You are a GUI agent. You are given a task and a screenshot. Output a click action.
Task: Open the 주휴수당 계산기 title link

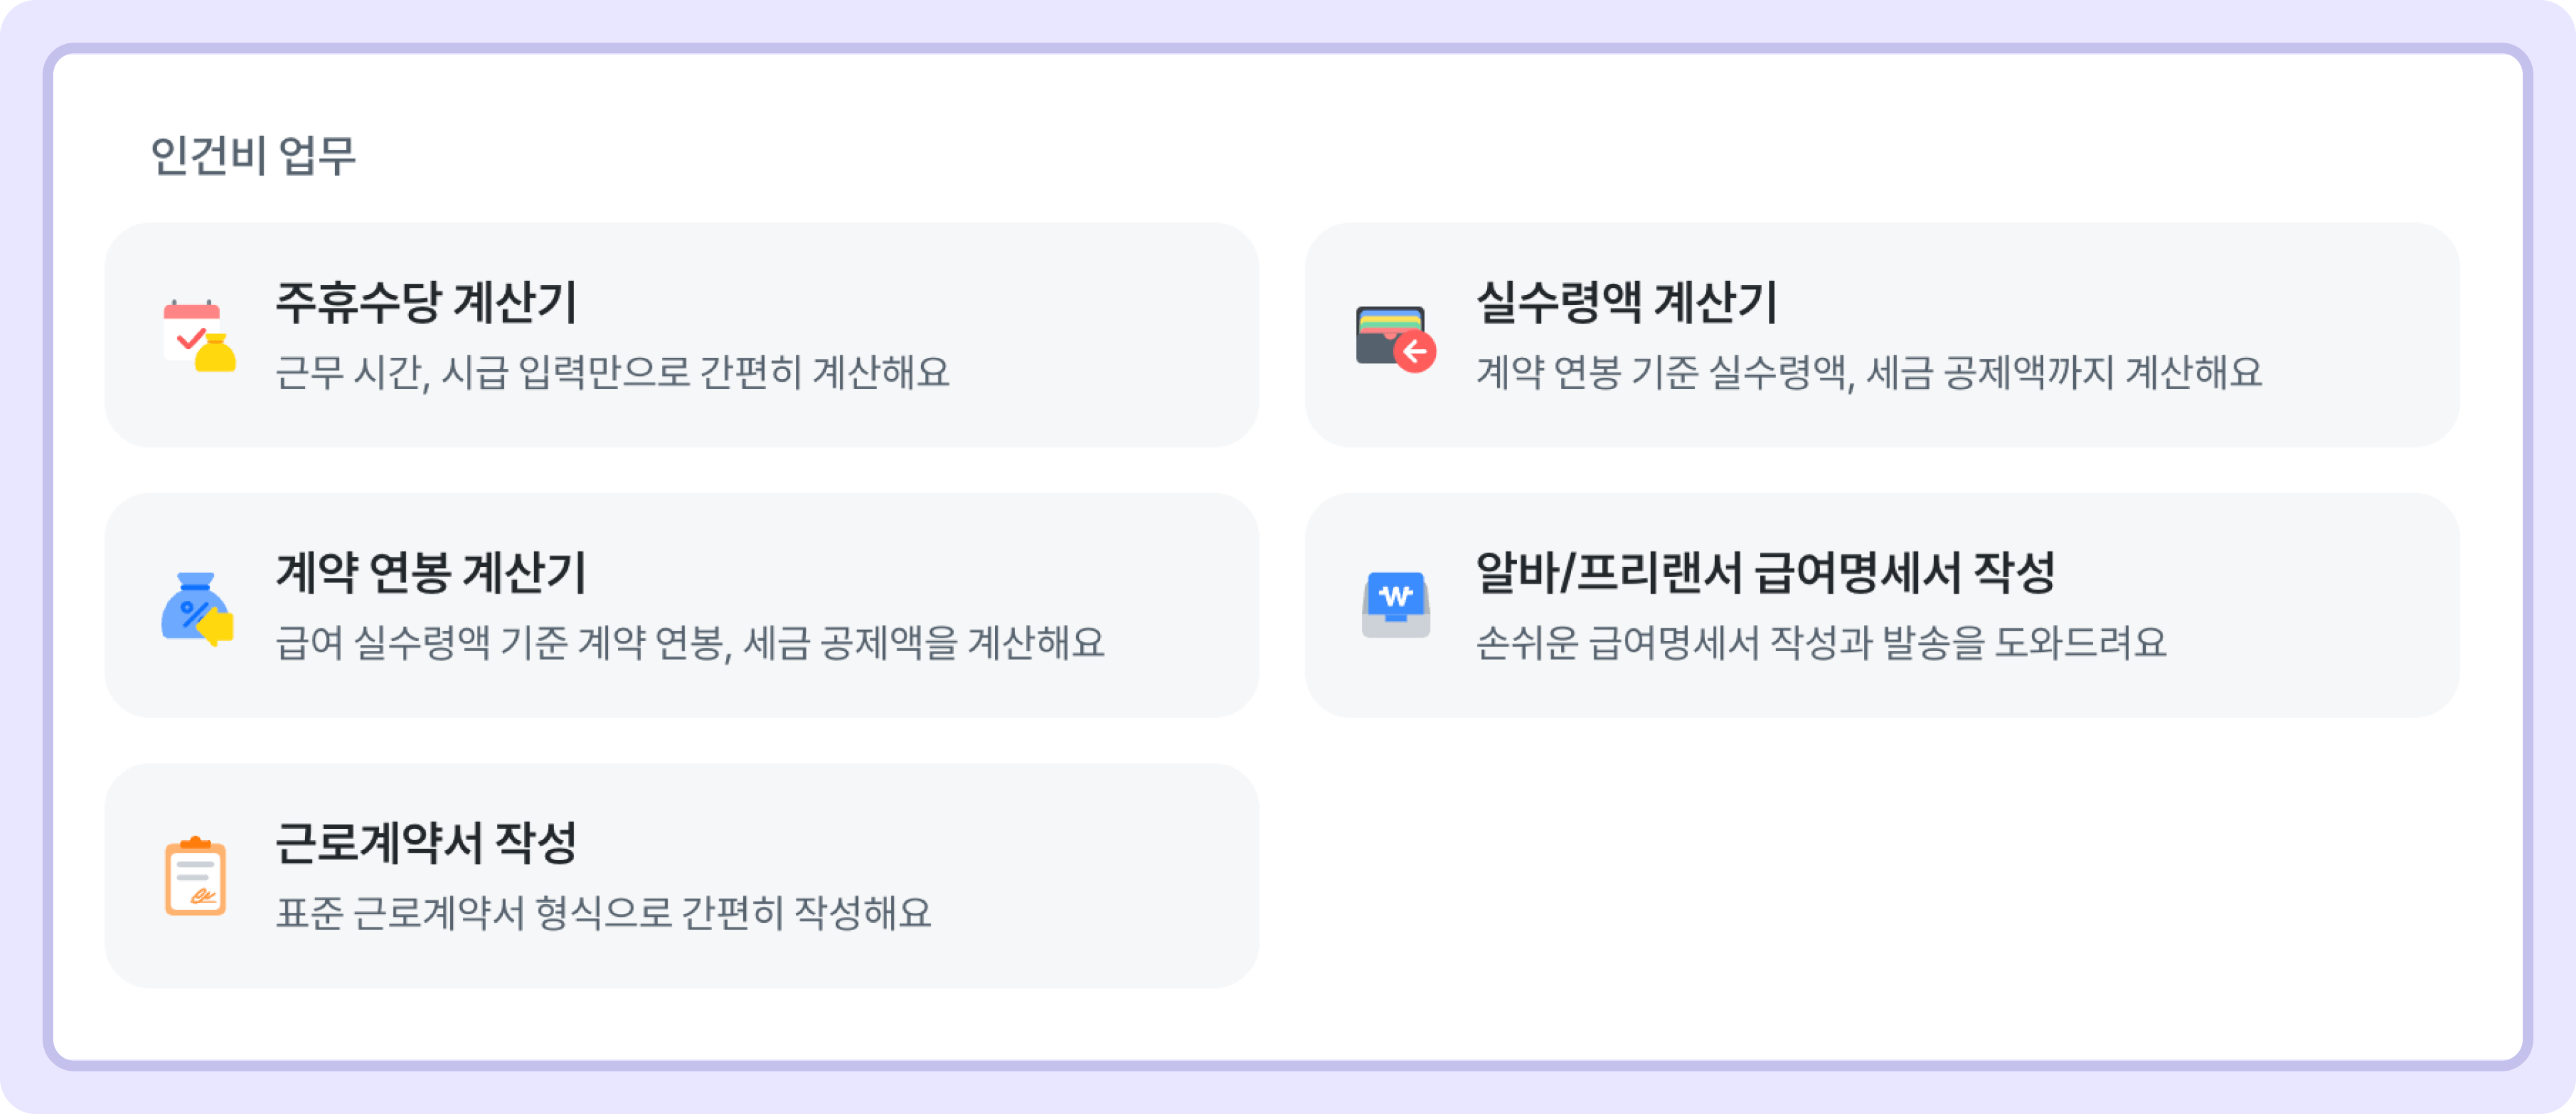click(x=427, y=302)
